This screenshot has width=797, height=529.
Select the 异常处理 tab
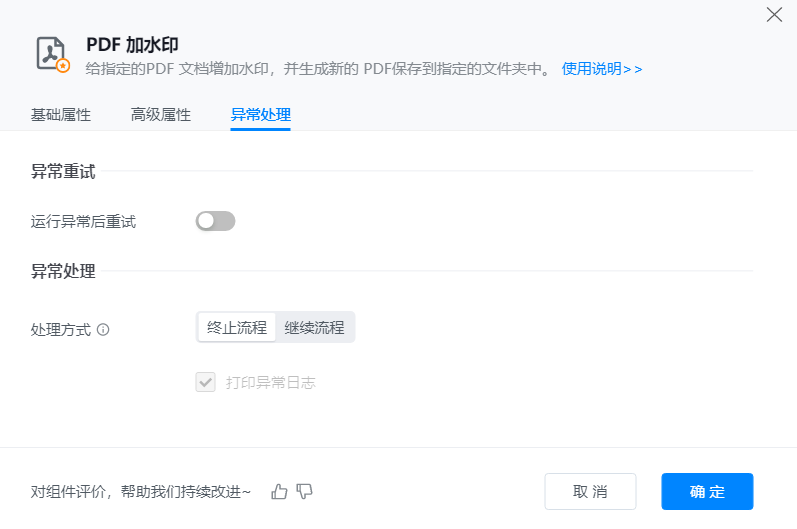260,115
